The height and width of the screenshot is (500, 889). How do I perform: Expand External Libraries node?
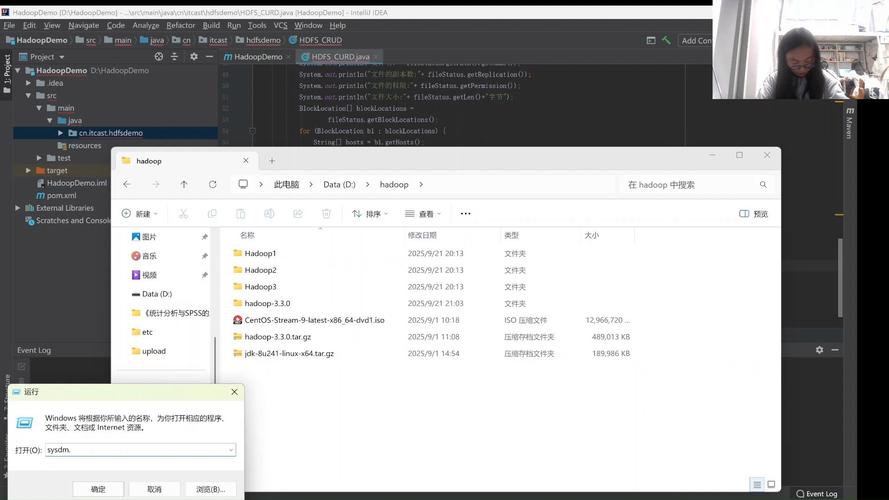18,208
